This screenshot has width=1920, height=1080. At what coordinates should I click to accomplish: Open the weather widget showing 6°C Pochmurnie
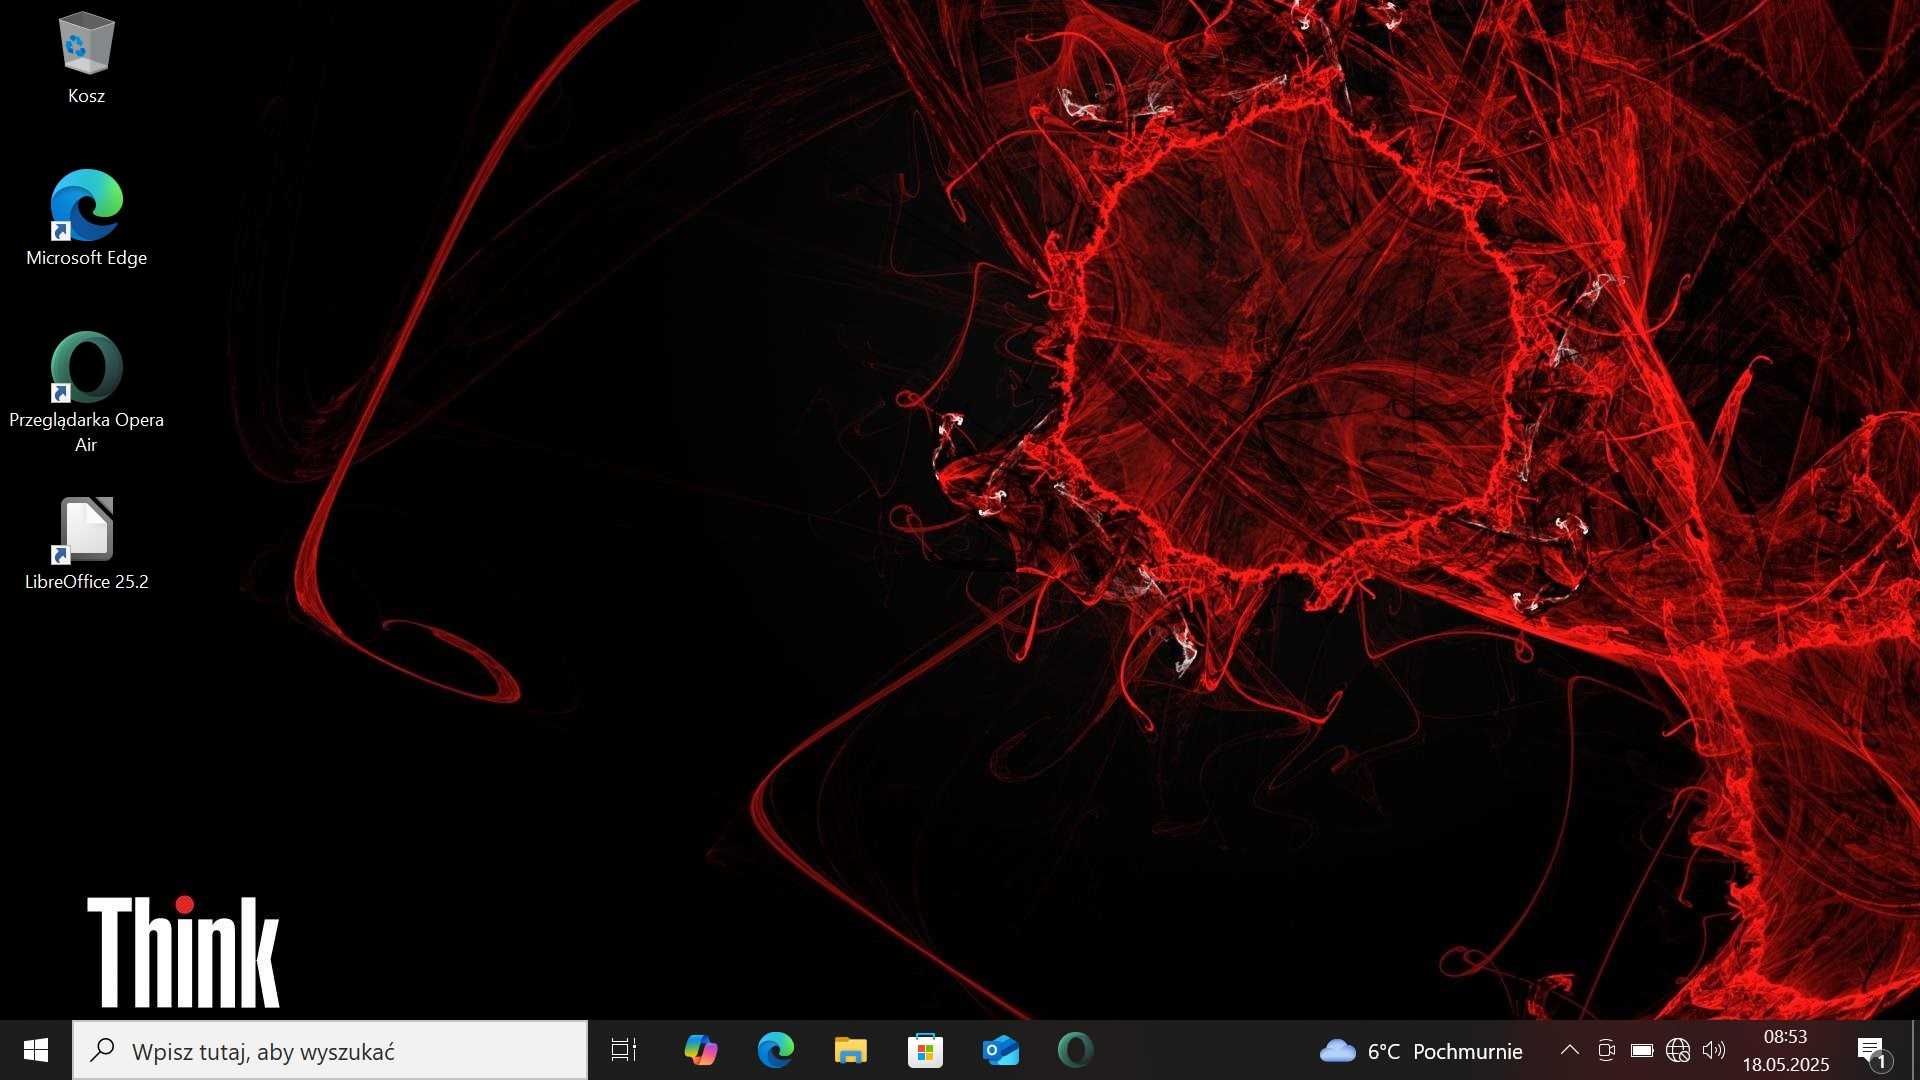(x=1420, y=1051)
